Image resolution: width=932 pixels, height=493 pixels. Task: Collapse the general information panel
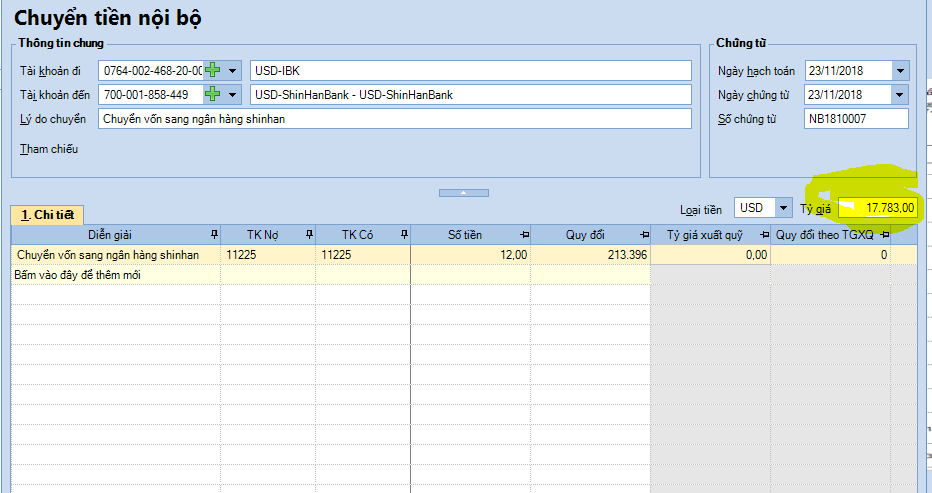click(x=465, y=191)
